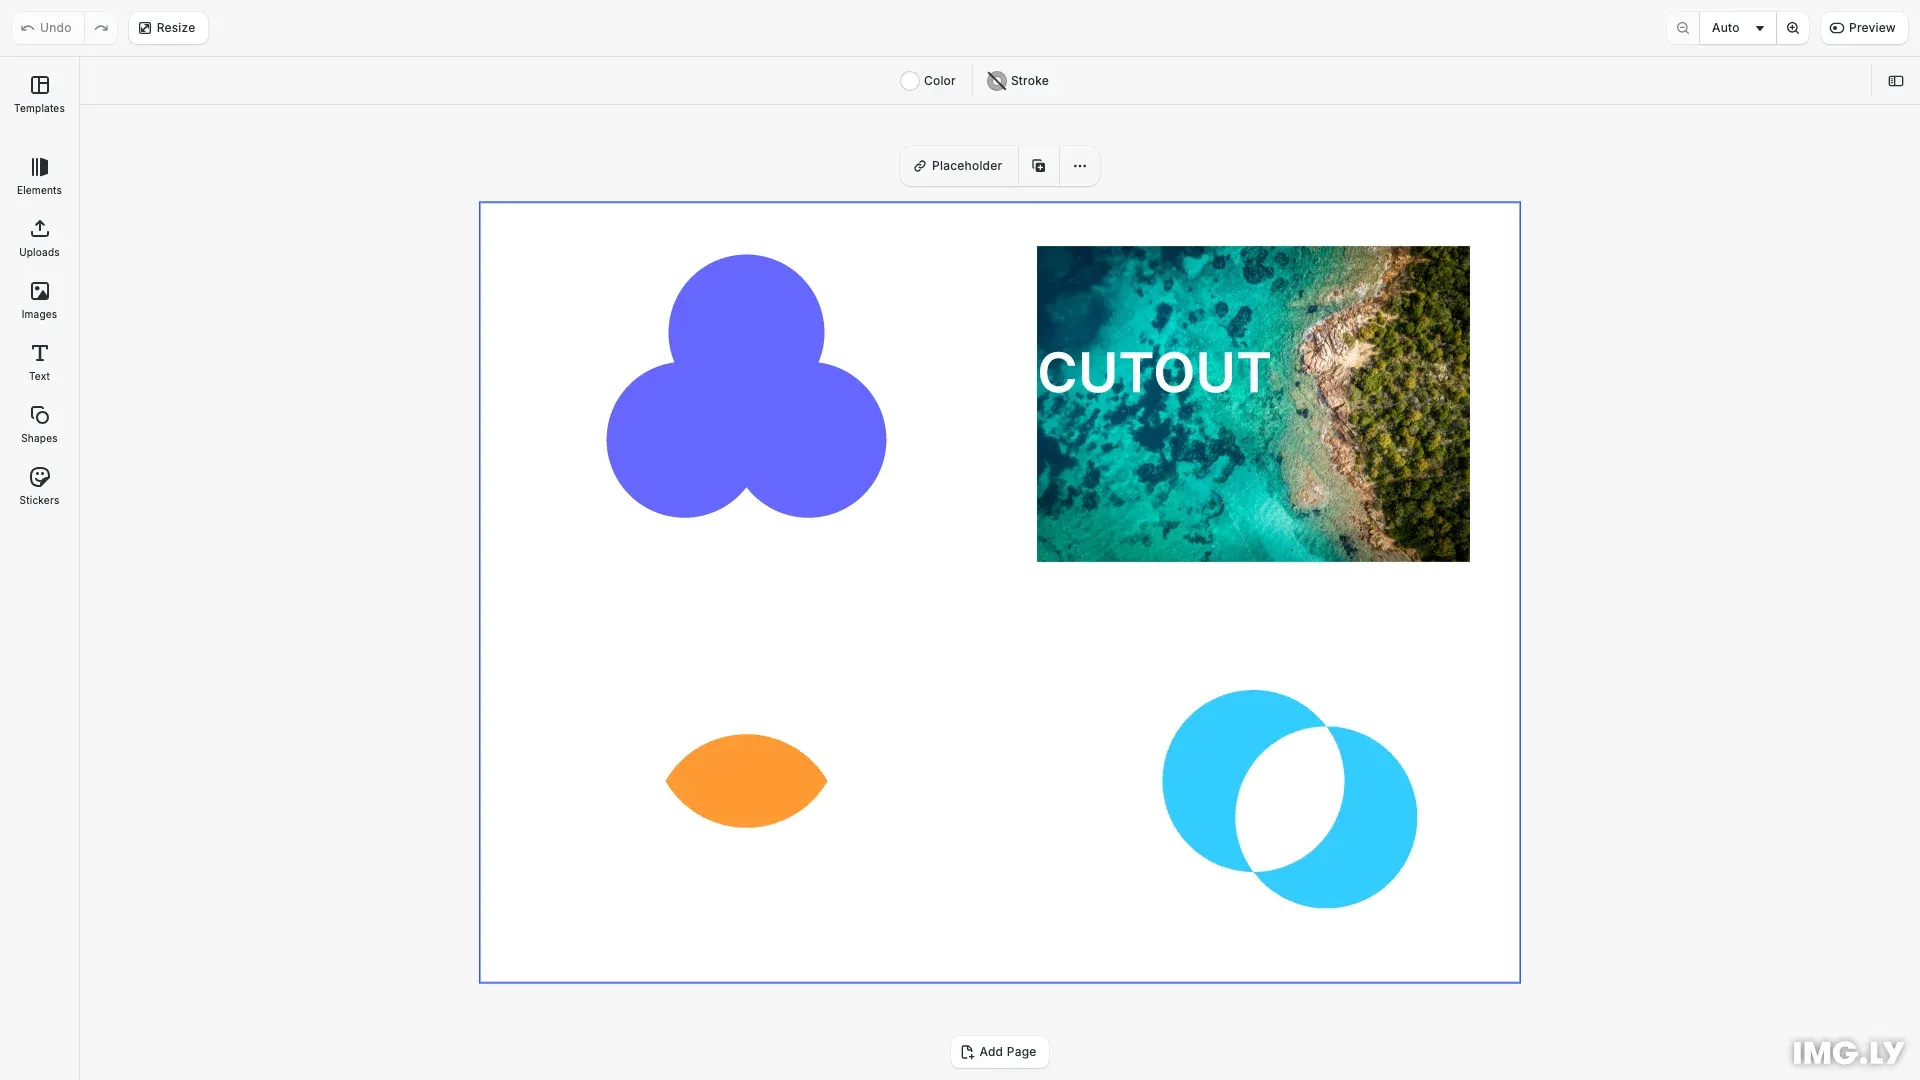Open the Elements library
1920x1080 pixels.
(x=39, y=176)
